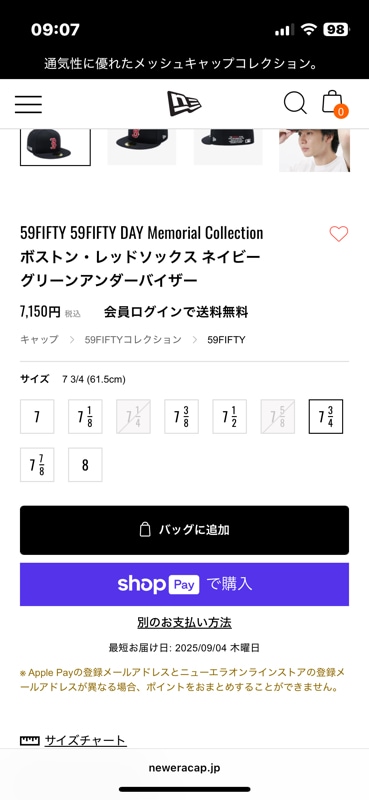
Task: View the model wearing cap thumbnail
Action: [x=314, y=150]
